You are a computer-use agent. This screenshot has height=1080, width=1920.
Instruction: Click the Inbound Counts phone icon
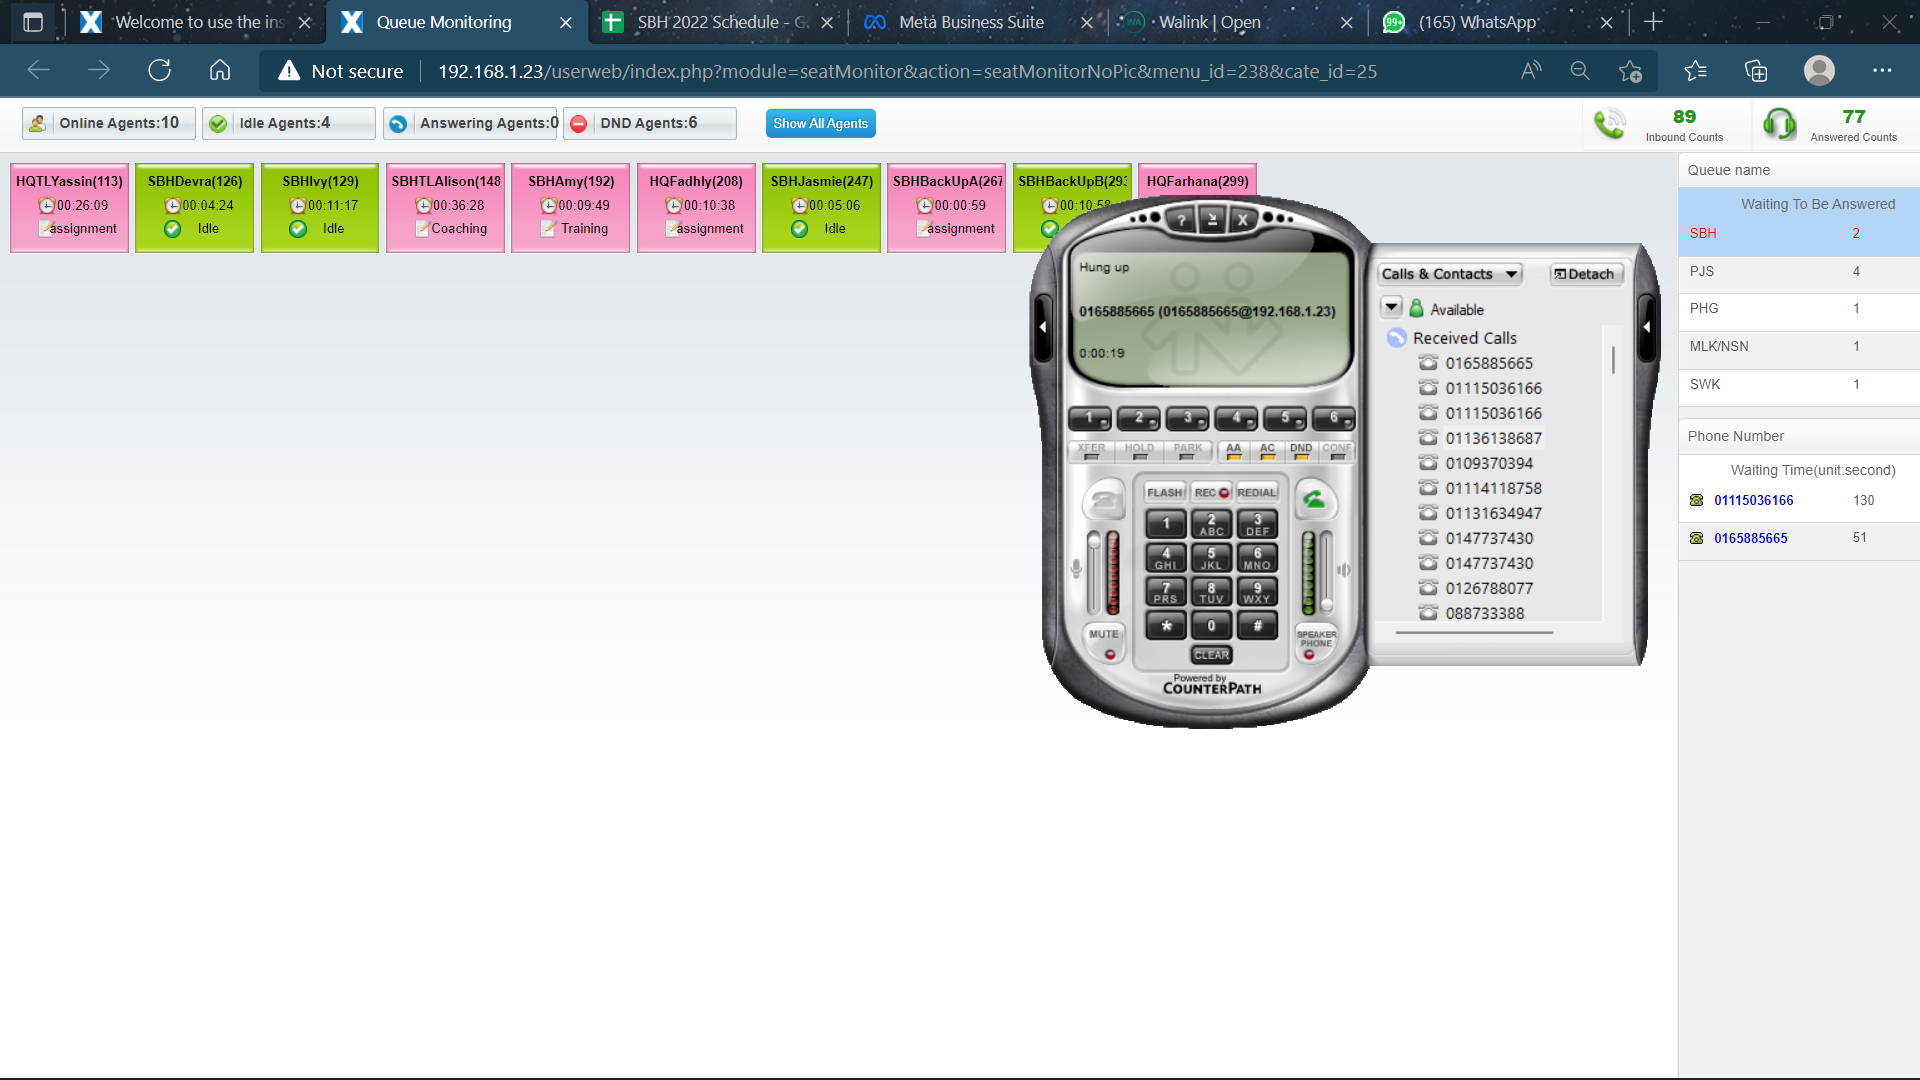point(1609,124)
